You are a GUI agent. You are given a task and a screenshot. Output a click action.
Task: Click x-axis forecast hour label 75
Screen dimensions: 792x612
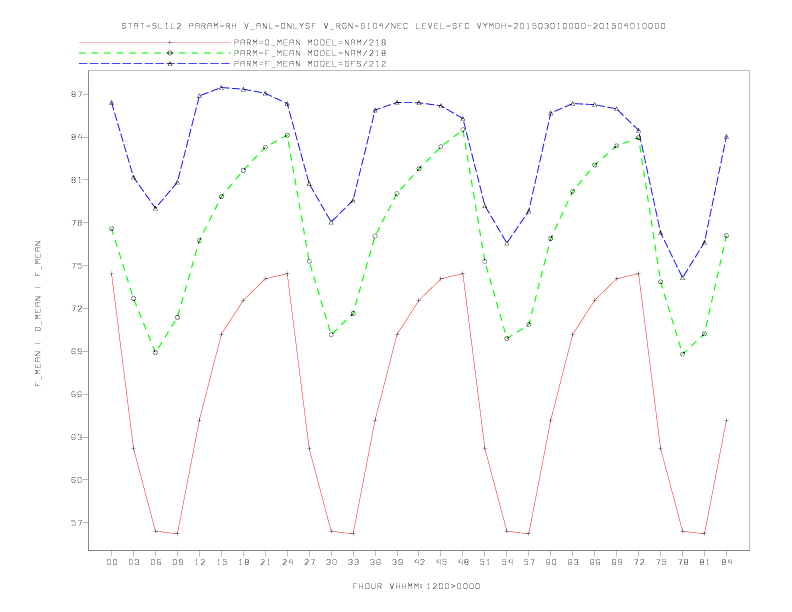click(x=661, y=562)
